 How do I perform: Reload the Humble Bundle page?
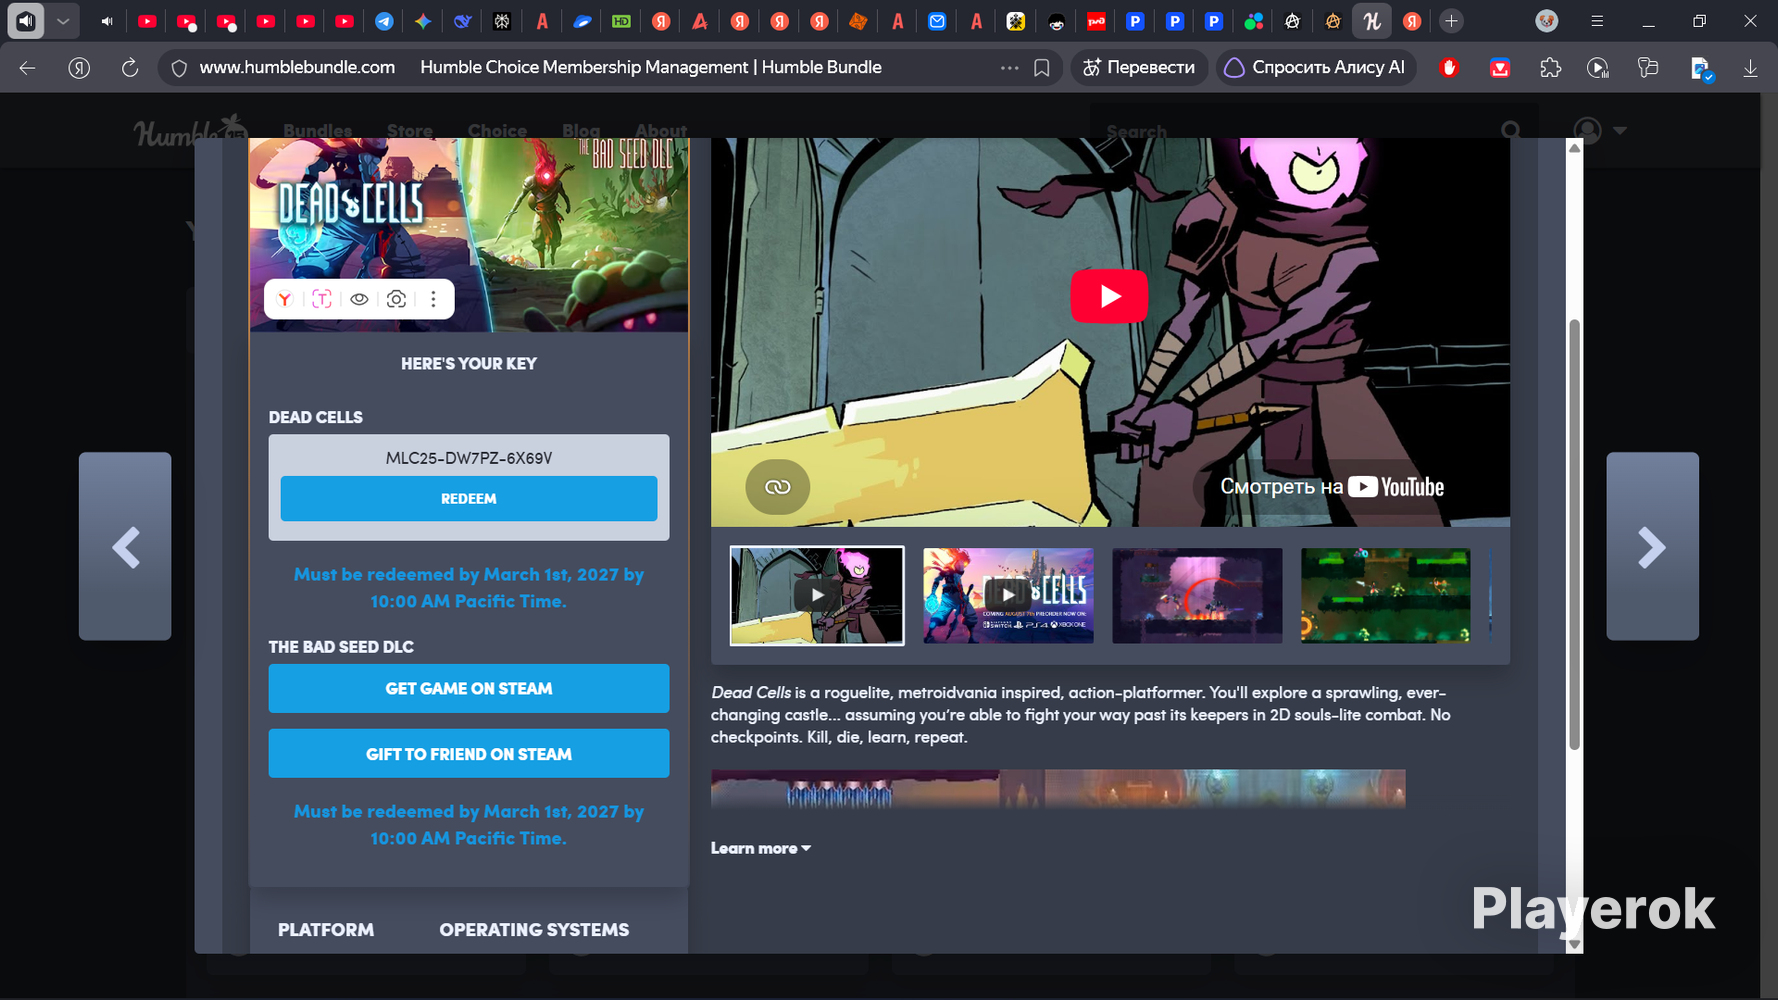point(130,68)
